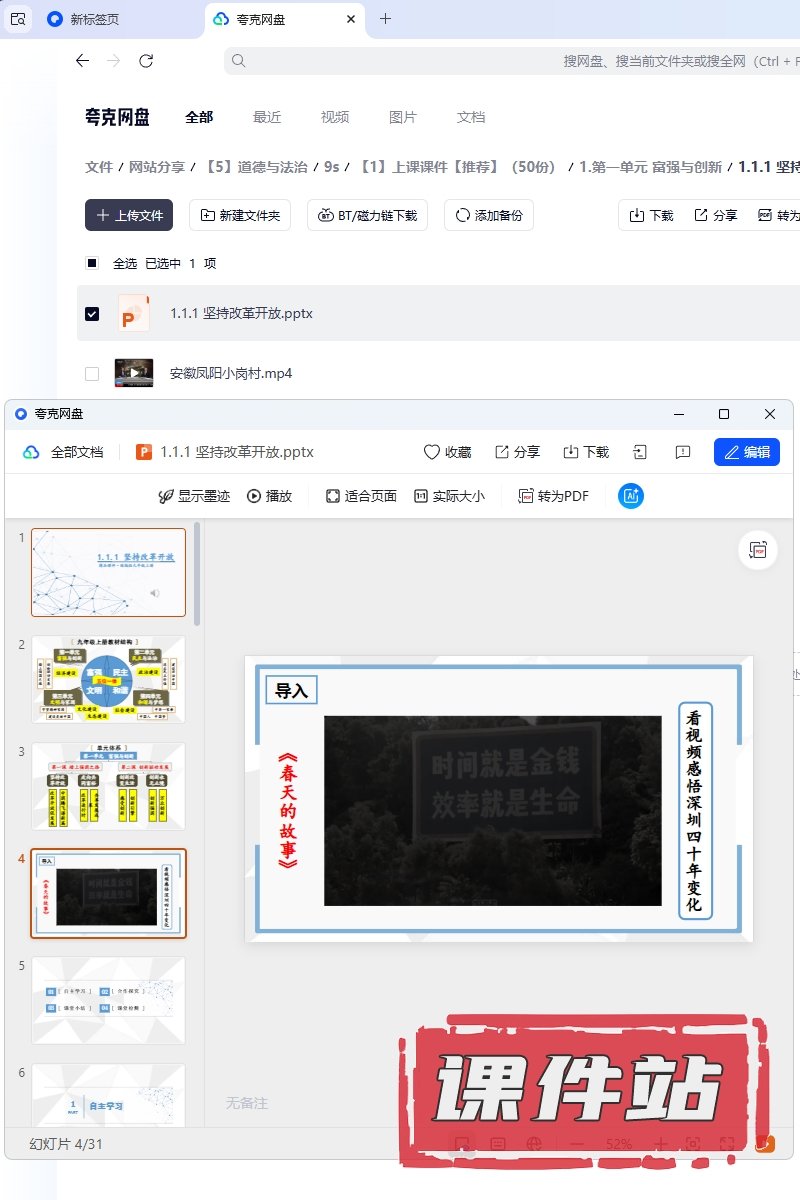This screenshot has width=800, height=1200.
Task: Check the 安徽凤阳小岗村.mp4 checkbox
Action: [x=92, y=374]
